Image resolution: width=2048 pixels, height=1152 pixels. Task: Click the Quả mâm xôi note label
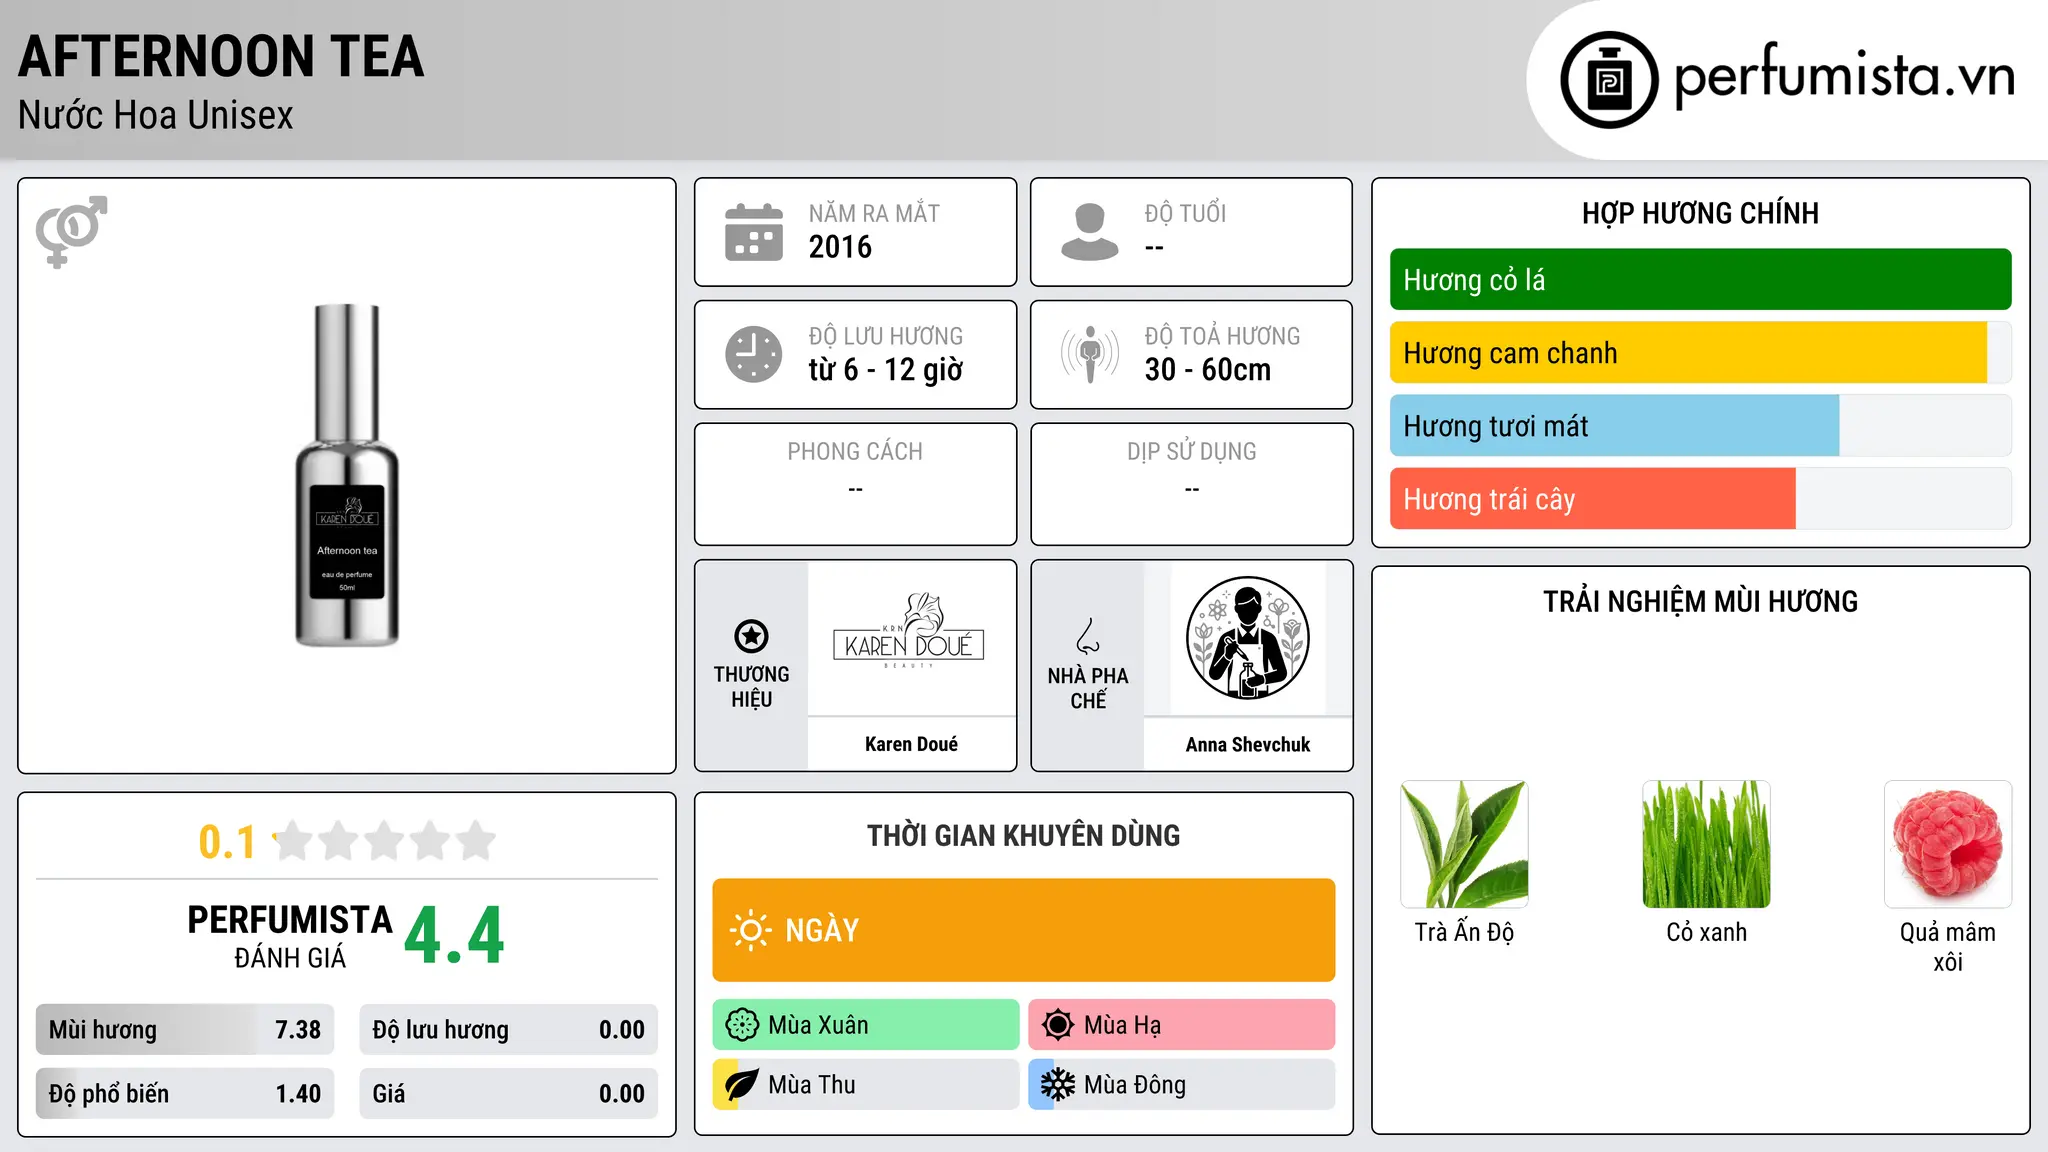[x=1948, y=947]
